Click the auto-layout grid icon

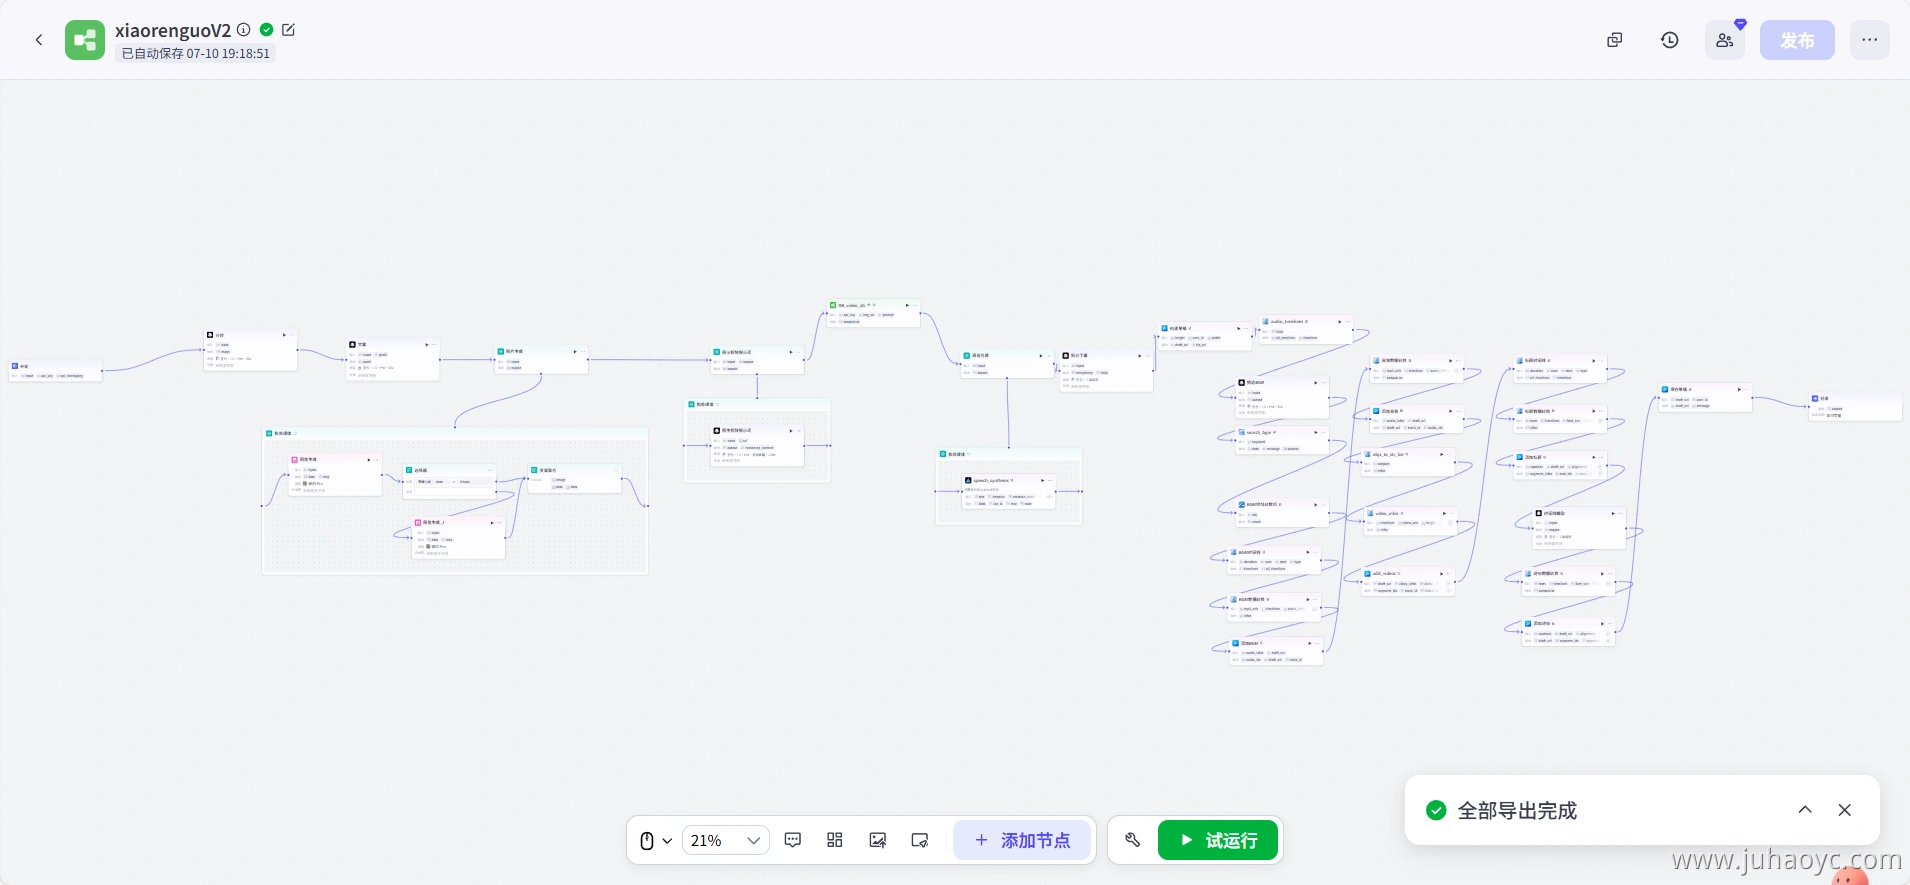[x=835, y=840]
